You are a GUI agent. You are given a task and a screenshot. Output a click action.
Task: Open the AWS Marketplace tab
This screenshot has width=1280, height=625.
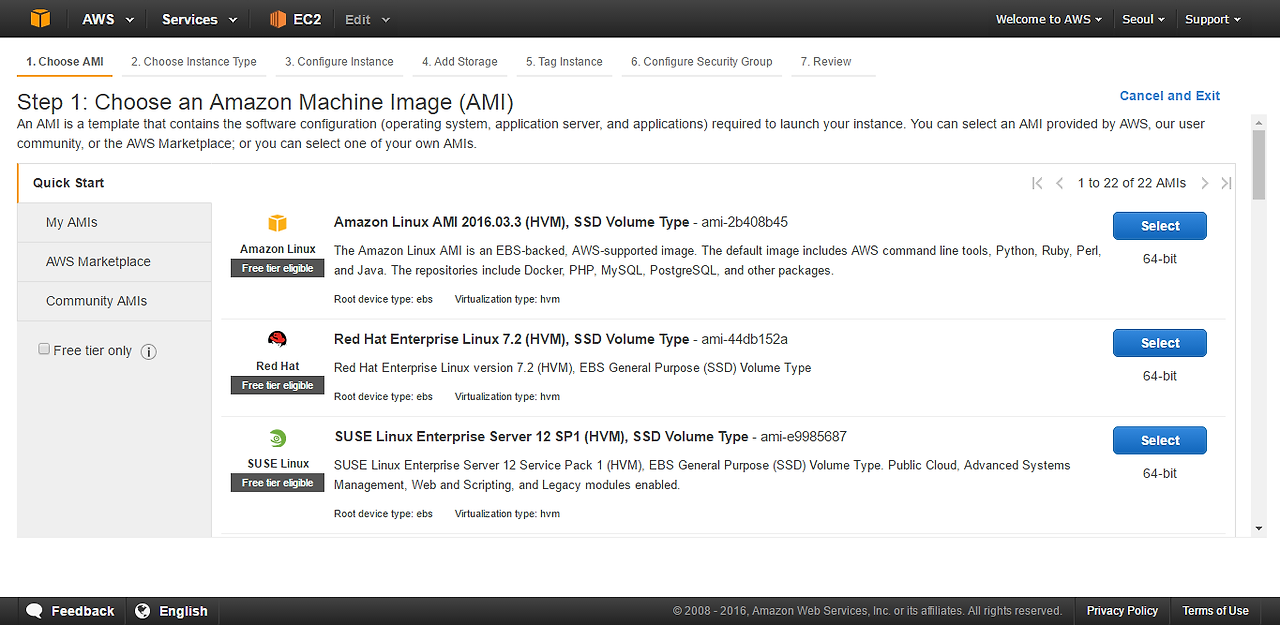[98, 262]
